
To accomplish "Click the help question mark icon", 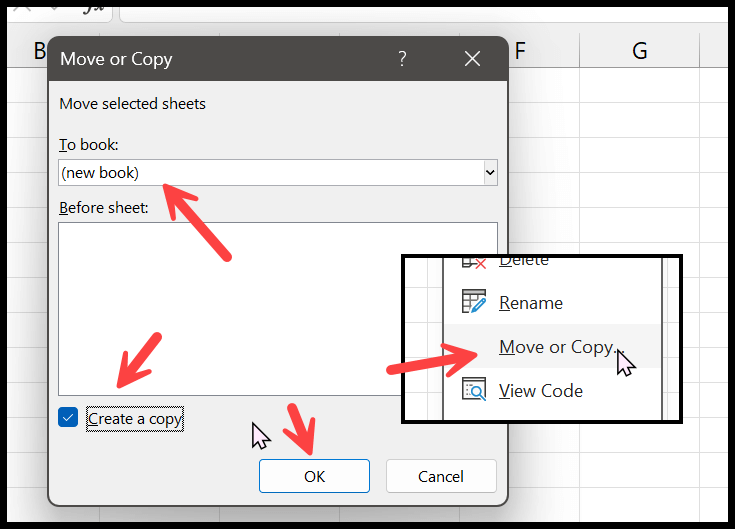I will click(x=402, y=59).
